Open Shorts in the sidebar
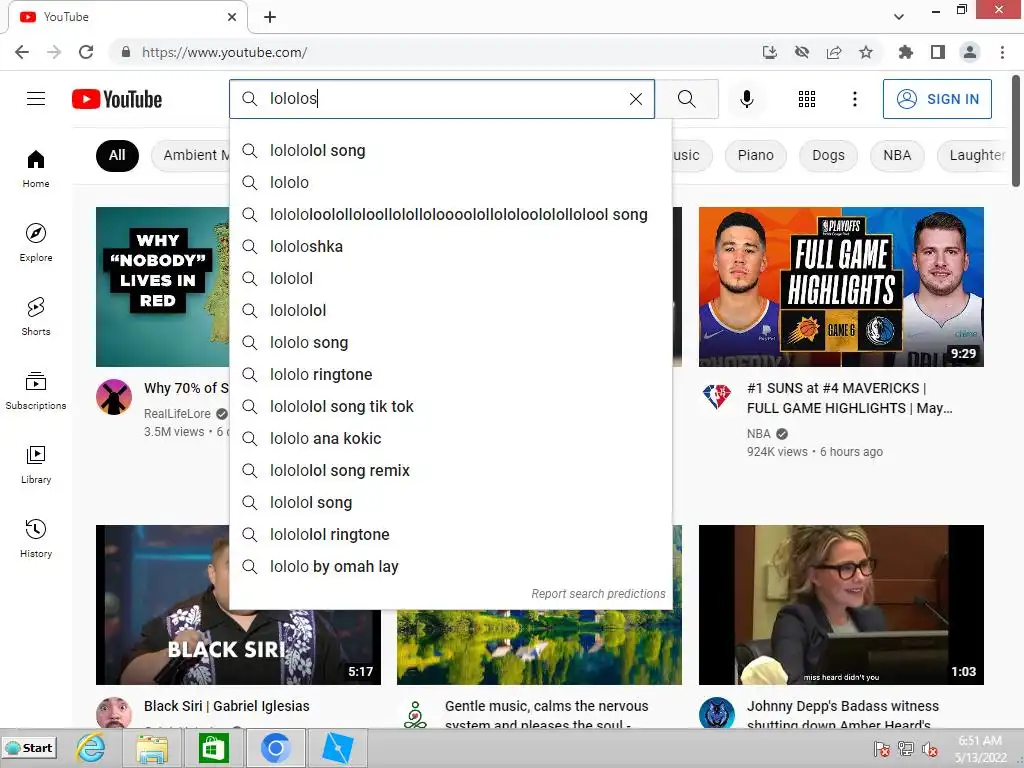 click(x=36, y=317)
